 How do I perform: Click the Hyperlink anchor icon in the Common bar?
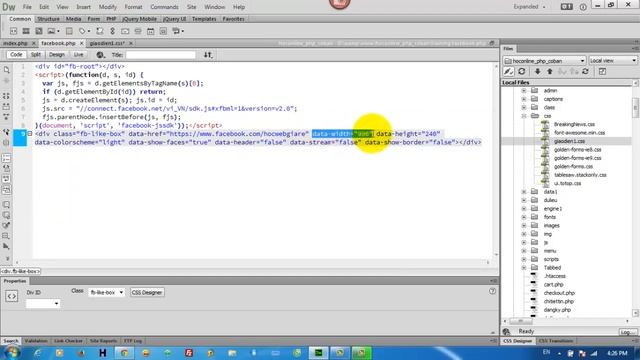[113, 31]
